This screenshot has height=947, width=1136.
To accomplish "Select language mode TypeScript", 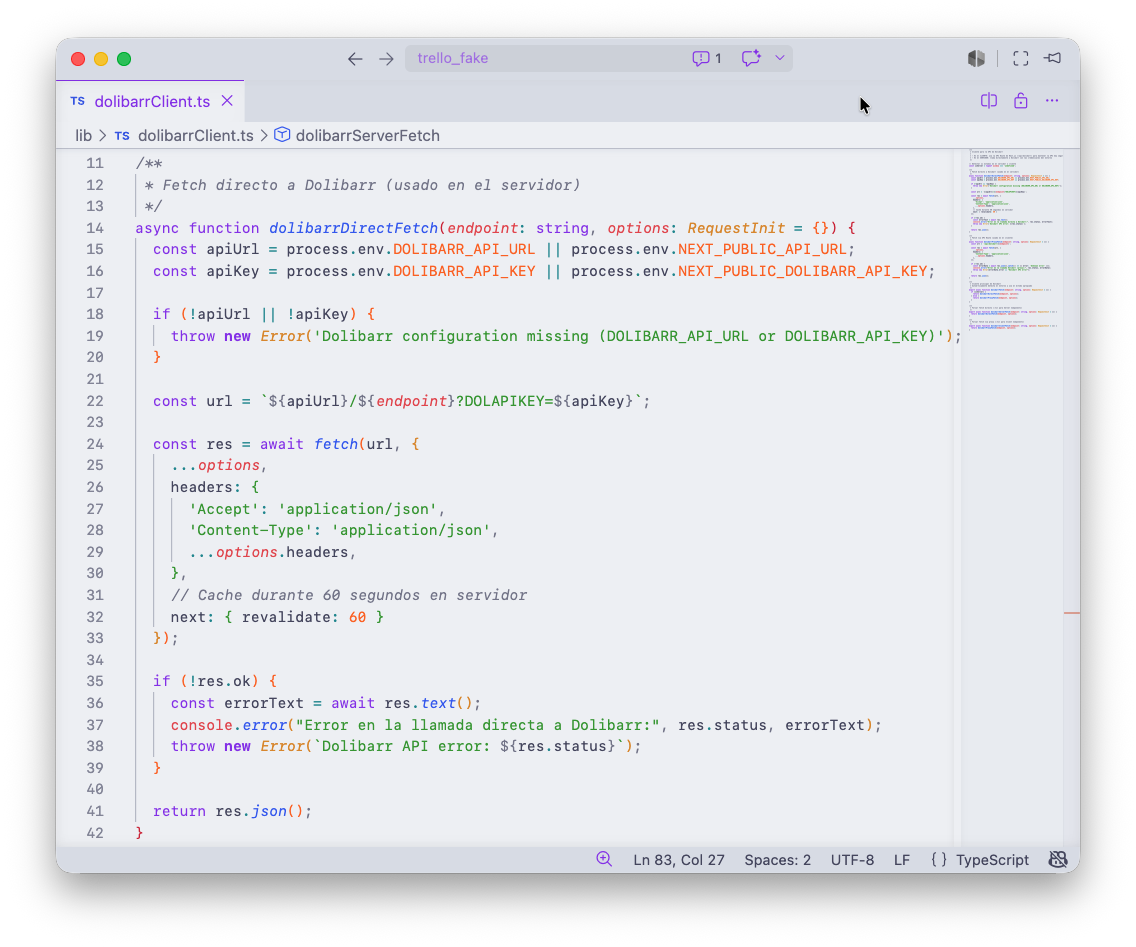I will pos(992,860).
